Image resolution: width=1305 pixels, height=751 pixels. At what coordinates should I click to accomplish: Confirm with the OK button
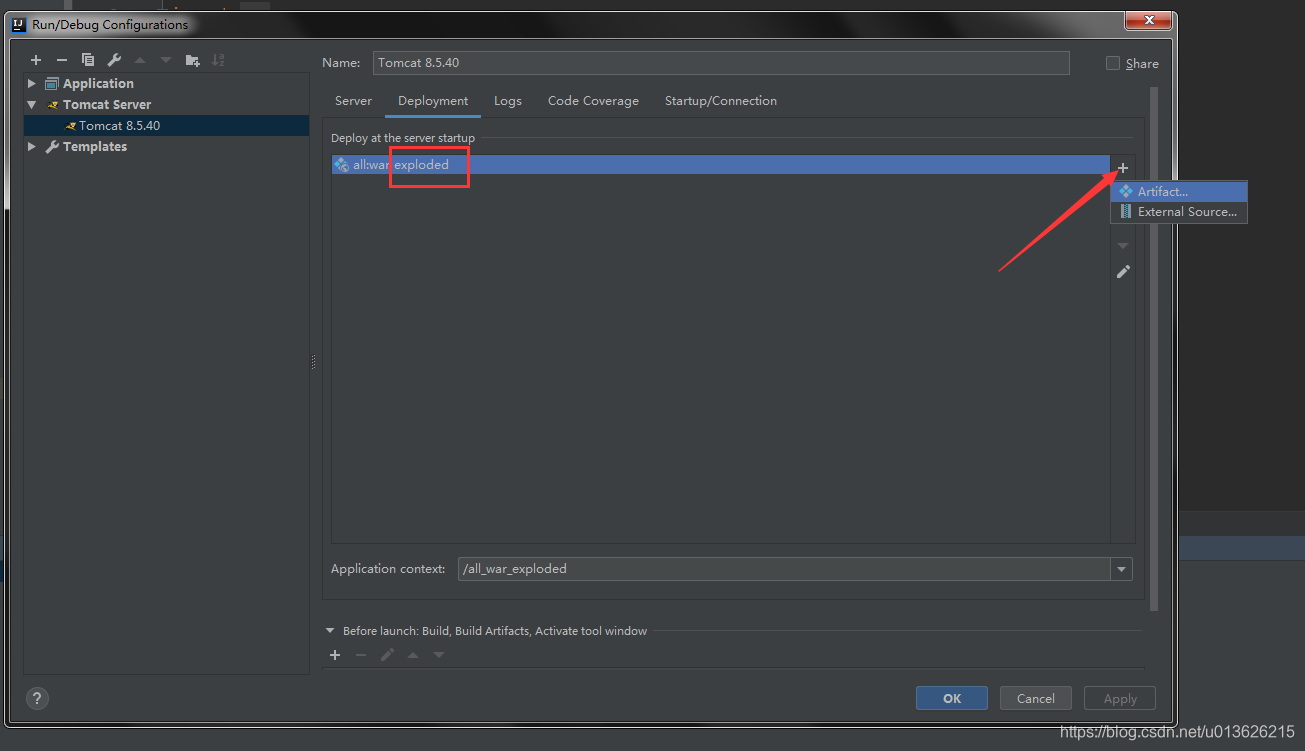[x=952, y=698]
